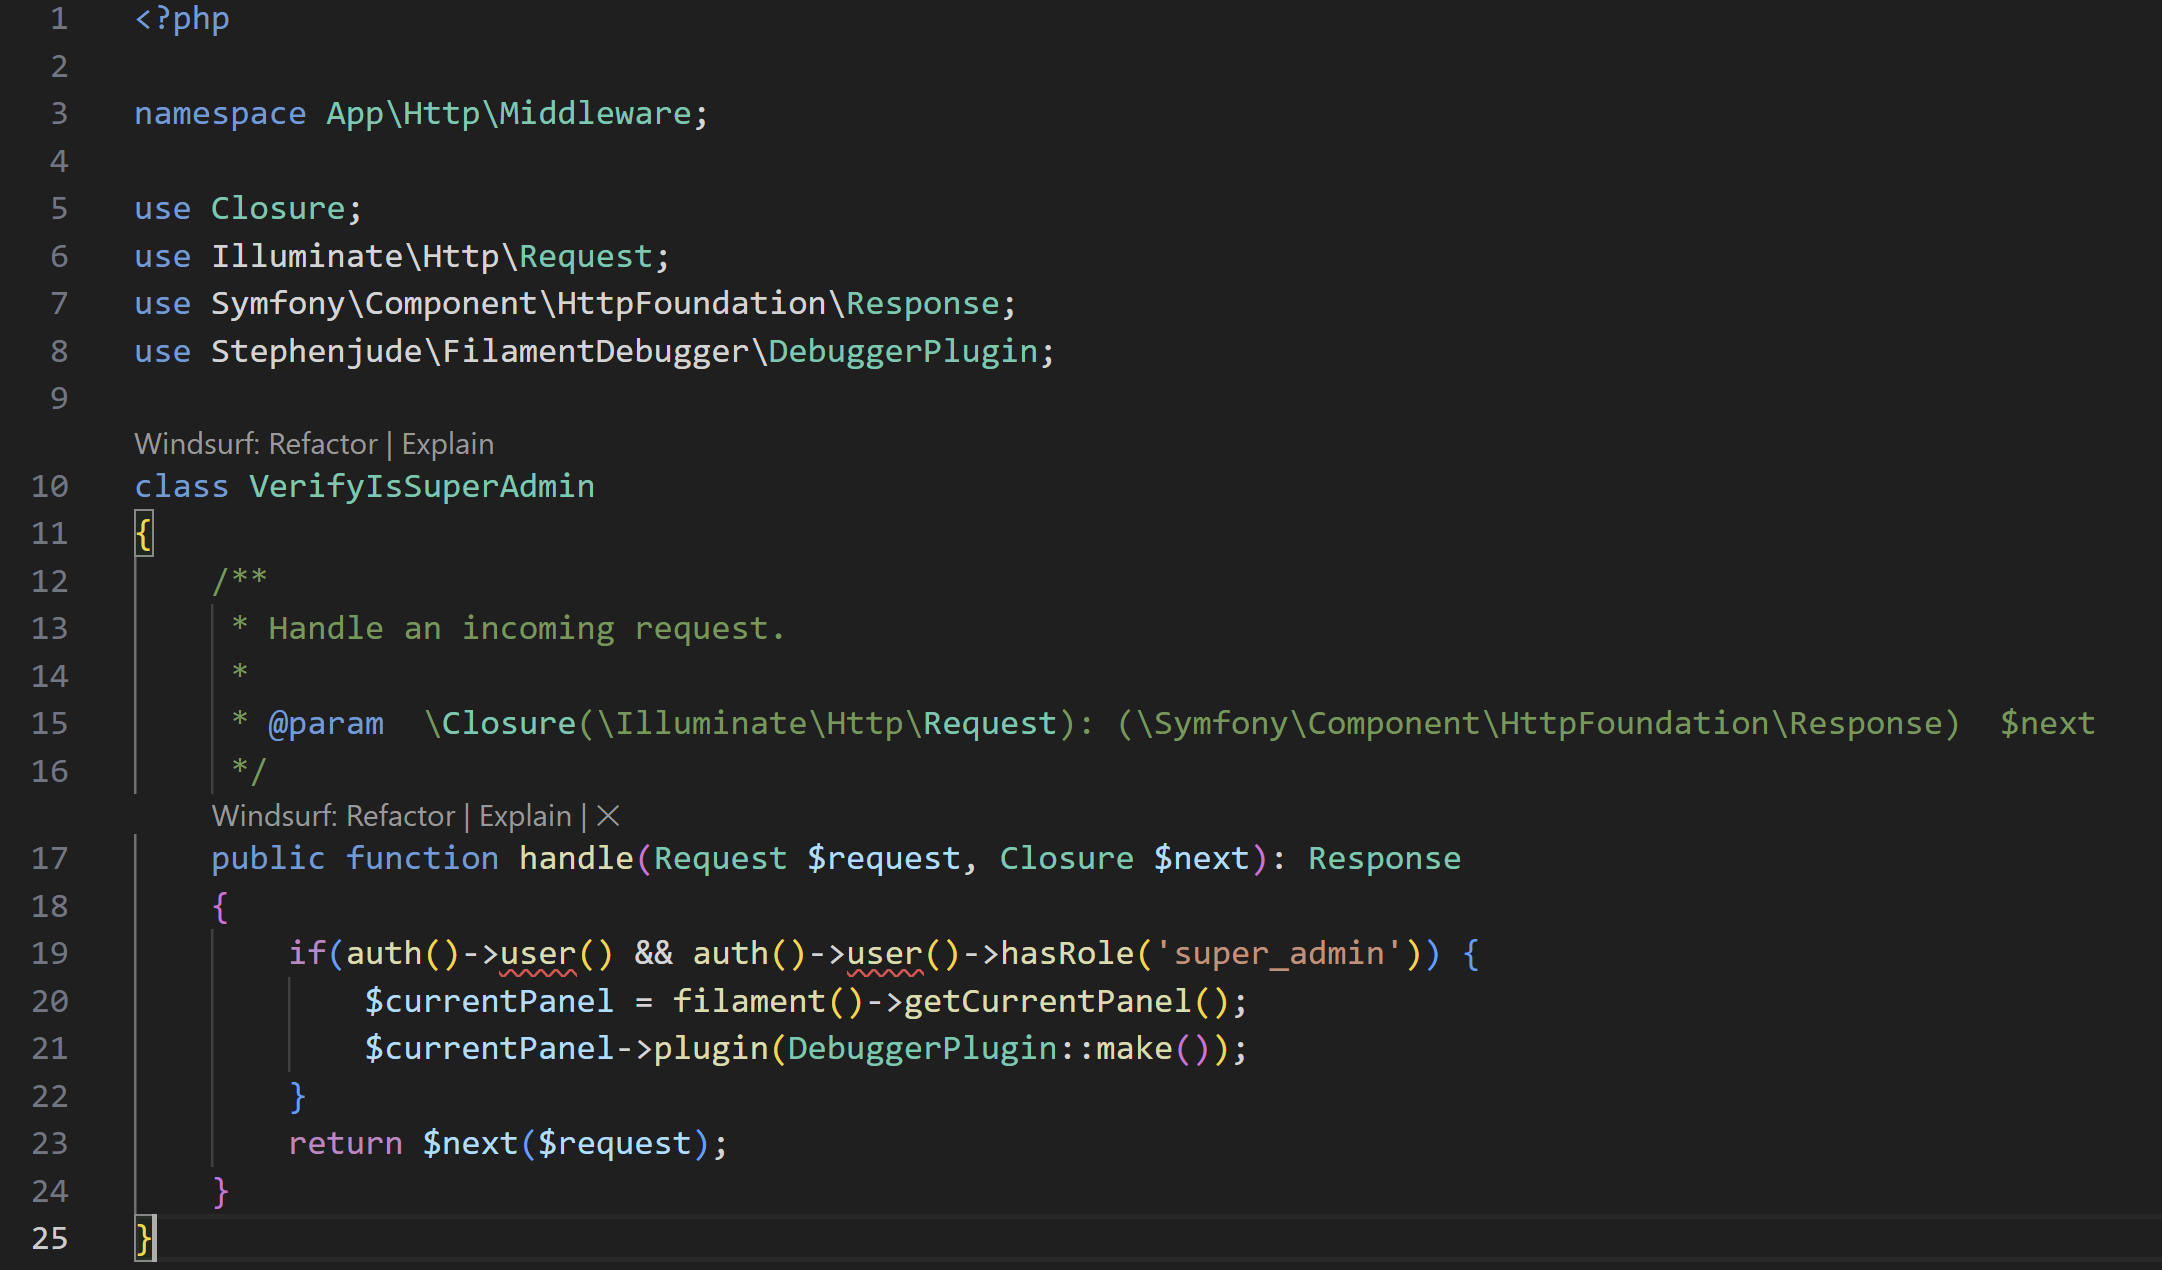Click the namespace App\Http\Middleware text

508,113
